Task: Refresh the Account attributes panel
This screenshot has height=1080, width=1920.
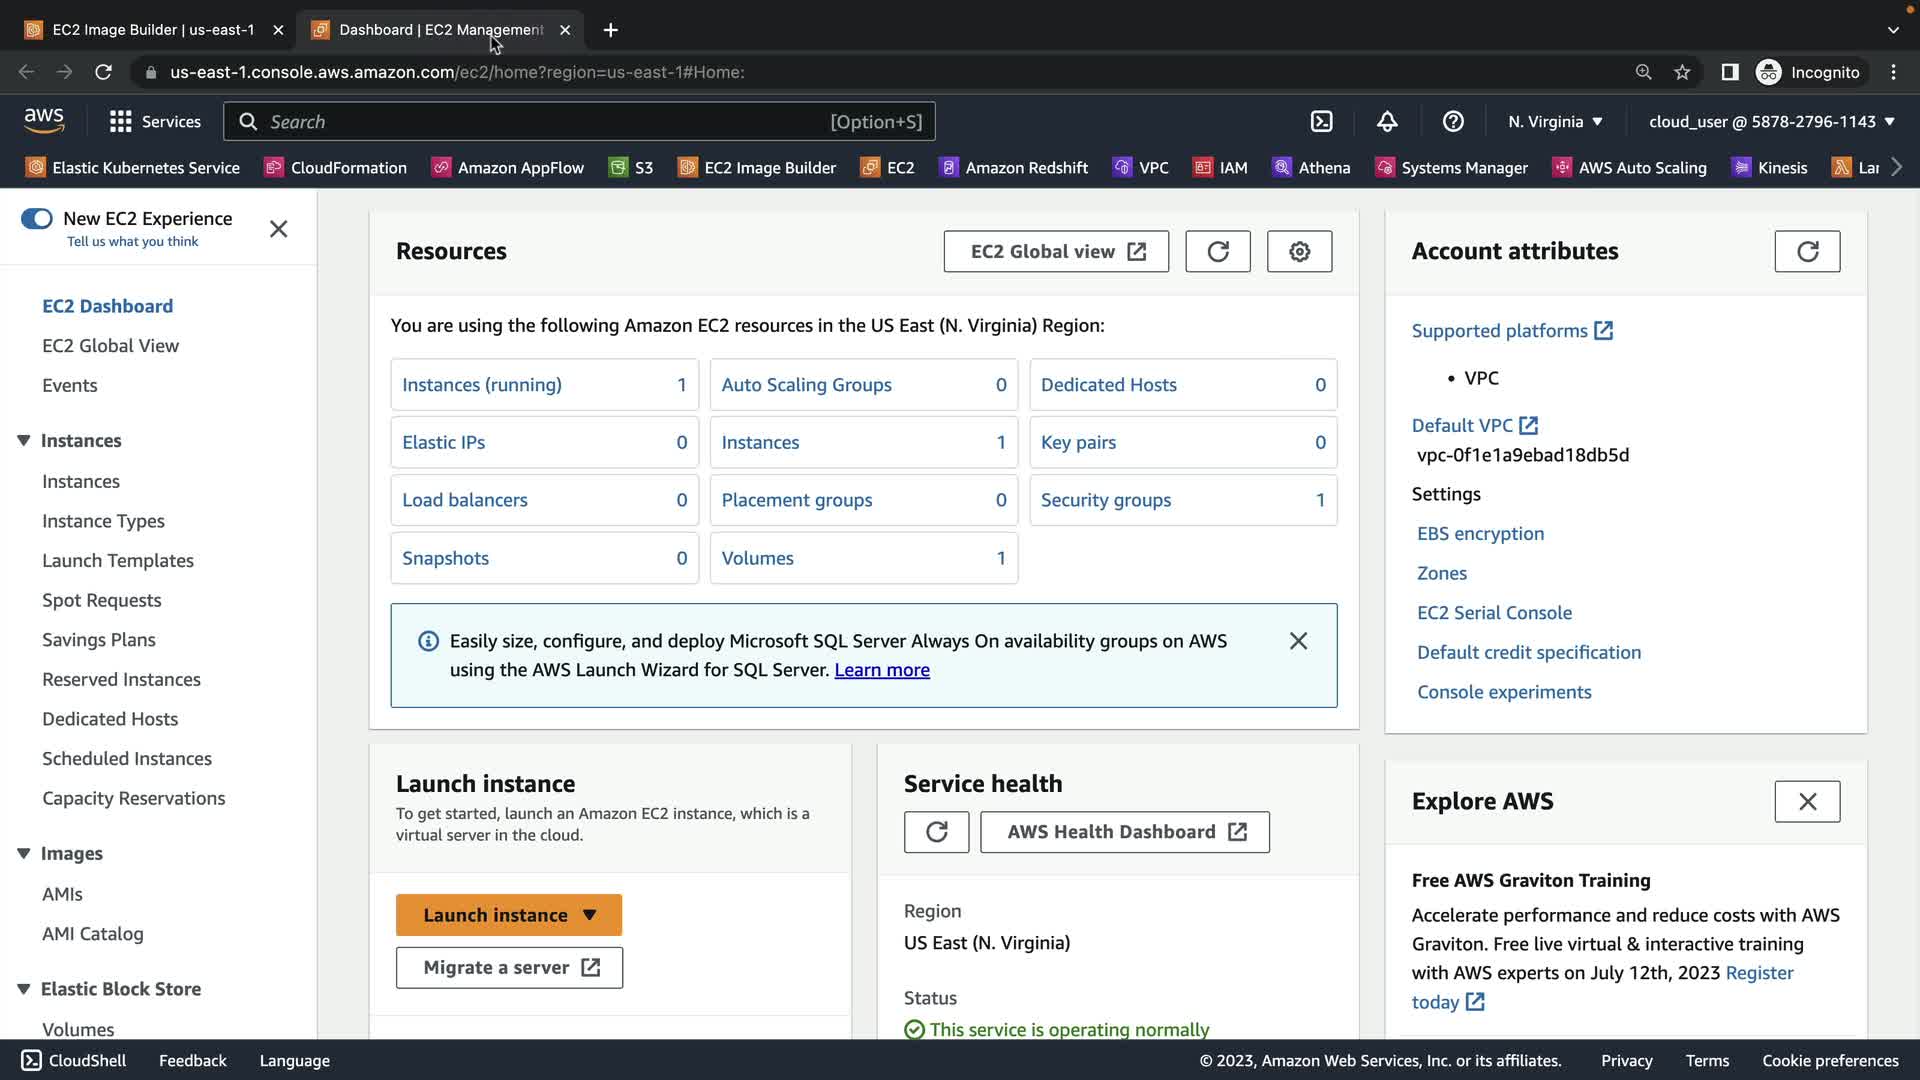Action: 1806,252
